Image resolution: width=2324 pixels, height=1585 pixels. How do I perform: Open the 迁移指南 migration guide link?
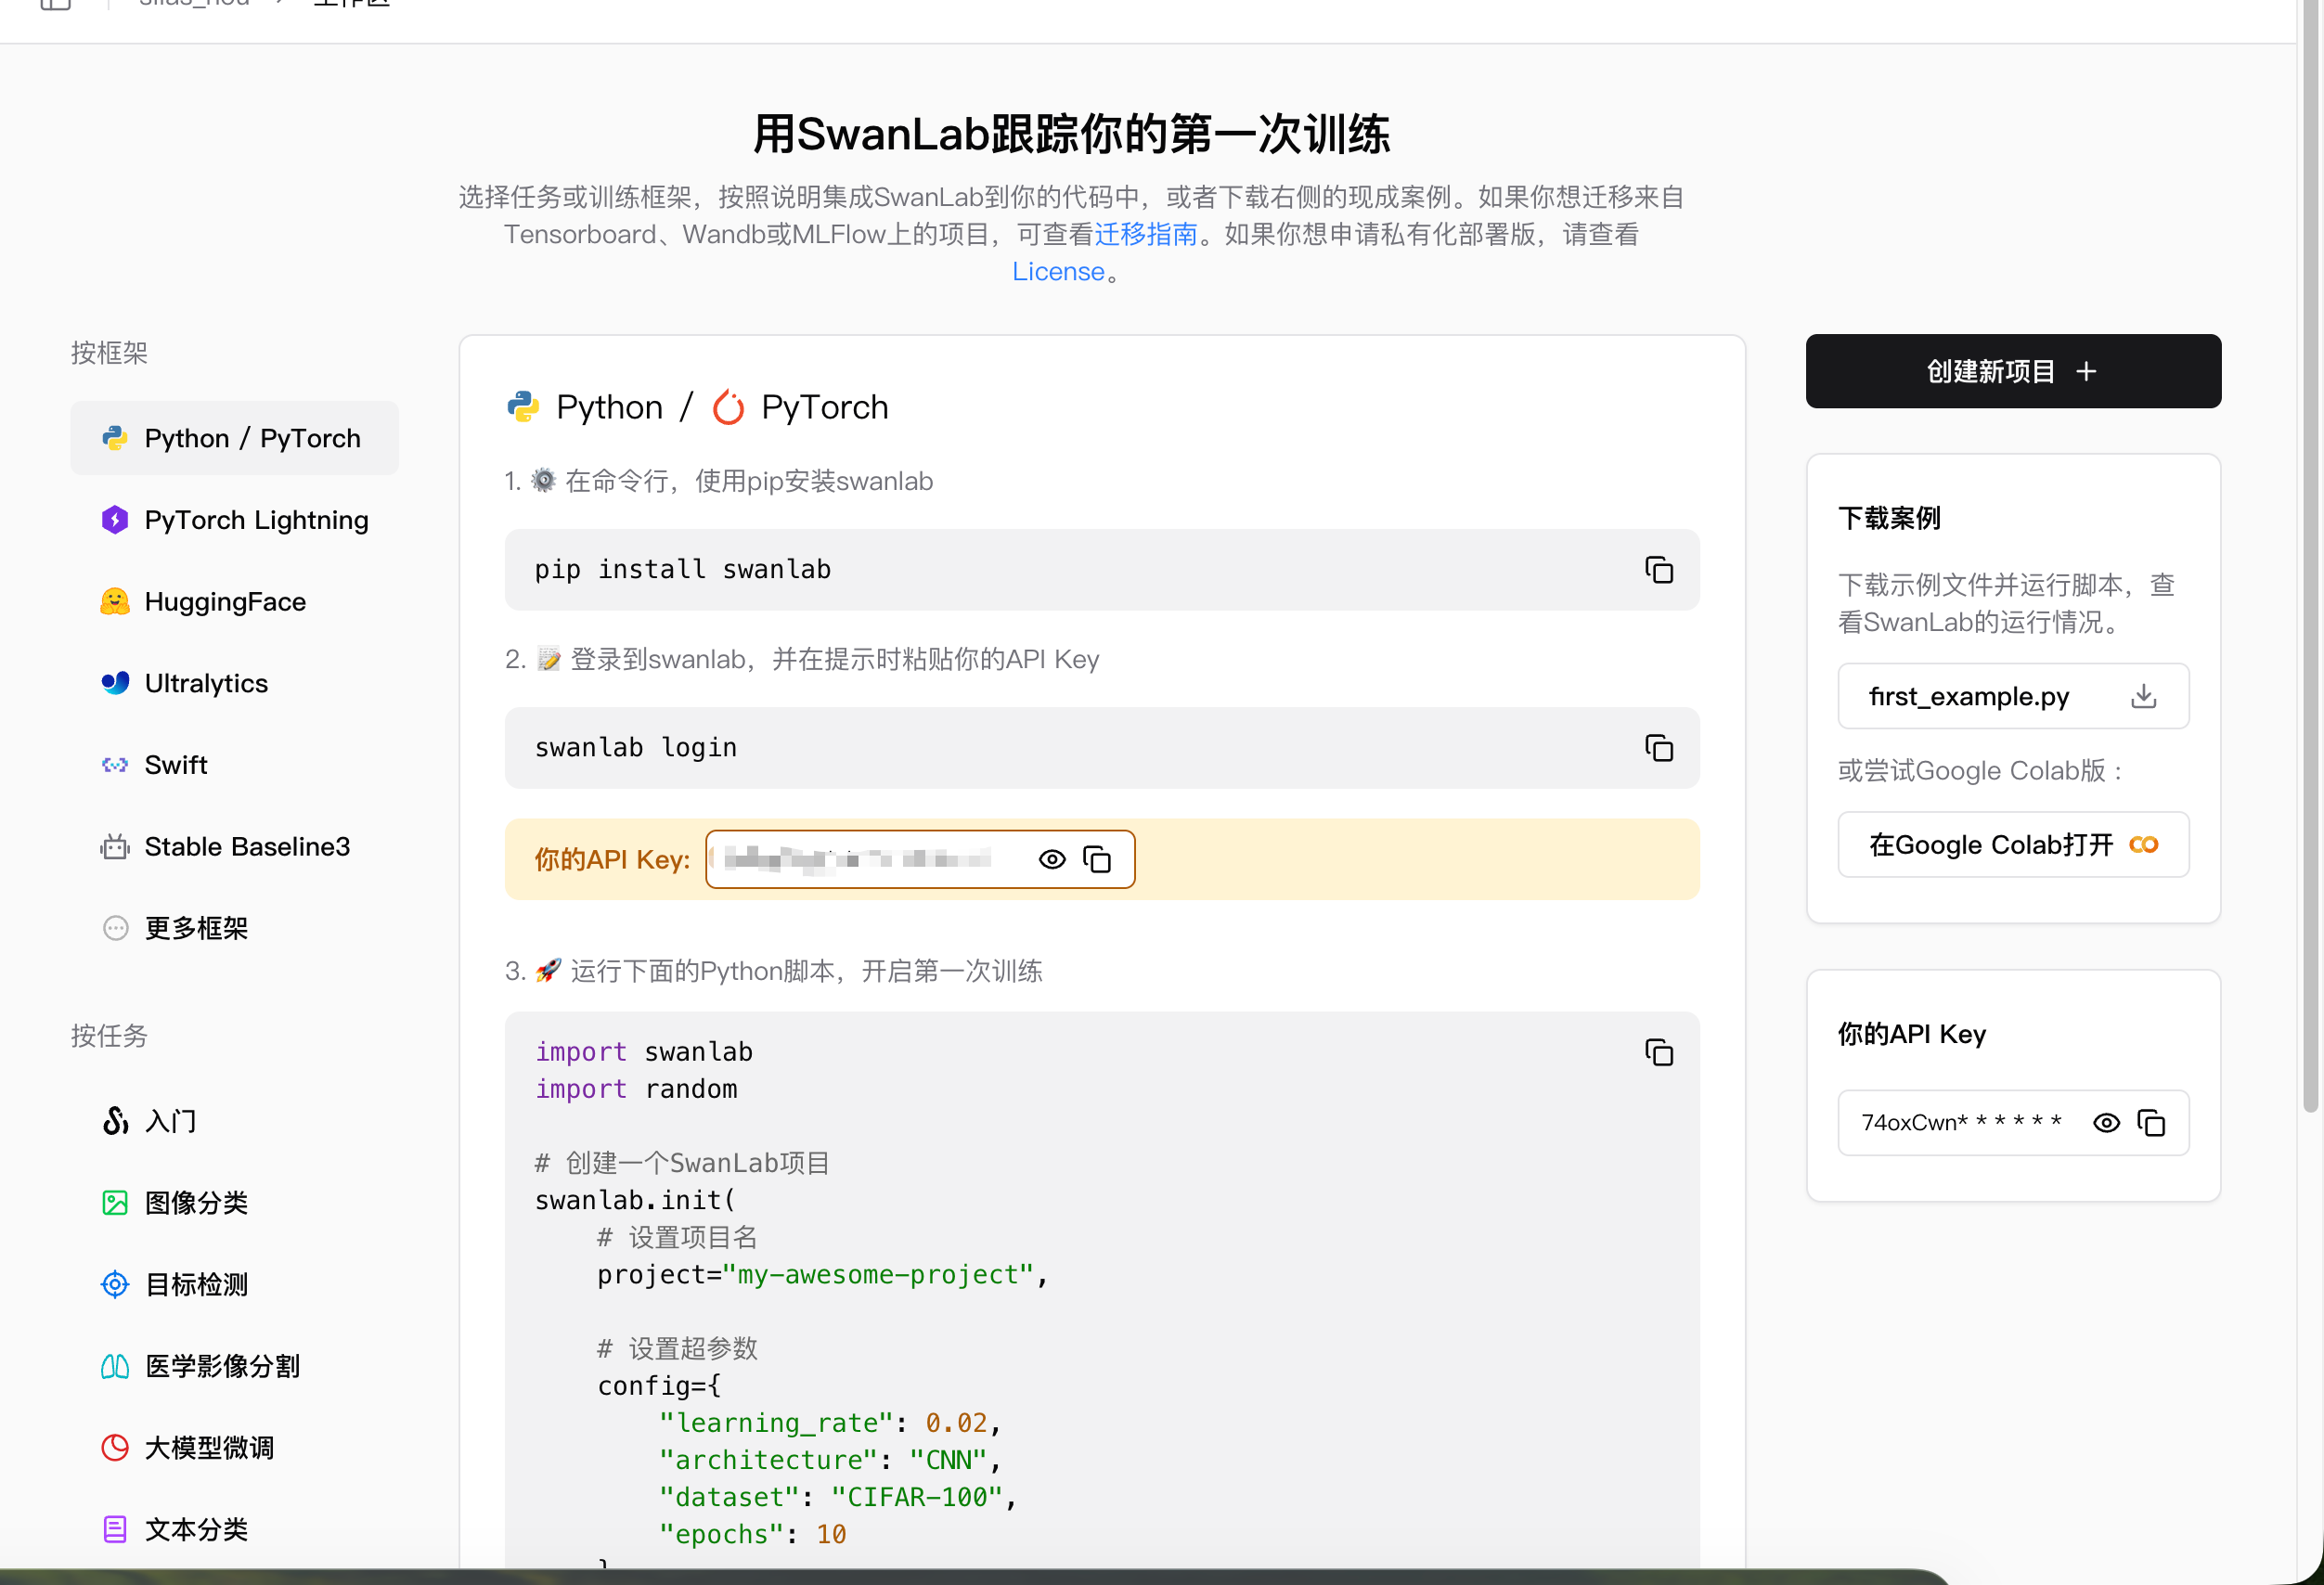(x=1145, y=234)
